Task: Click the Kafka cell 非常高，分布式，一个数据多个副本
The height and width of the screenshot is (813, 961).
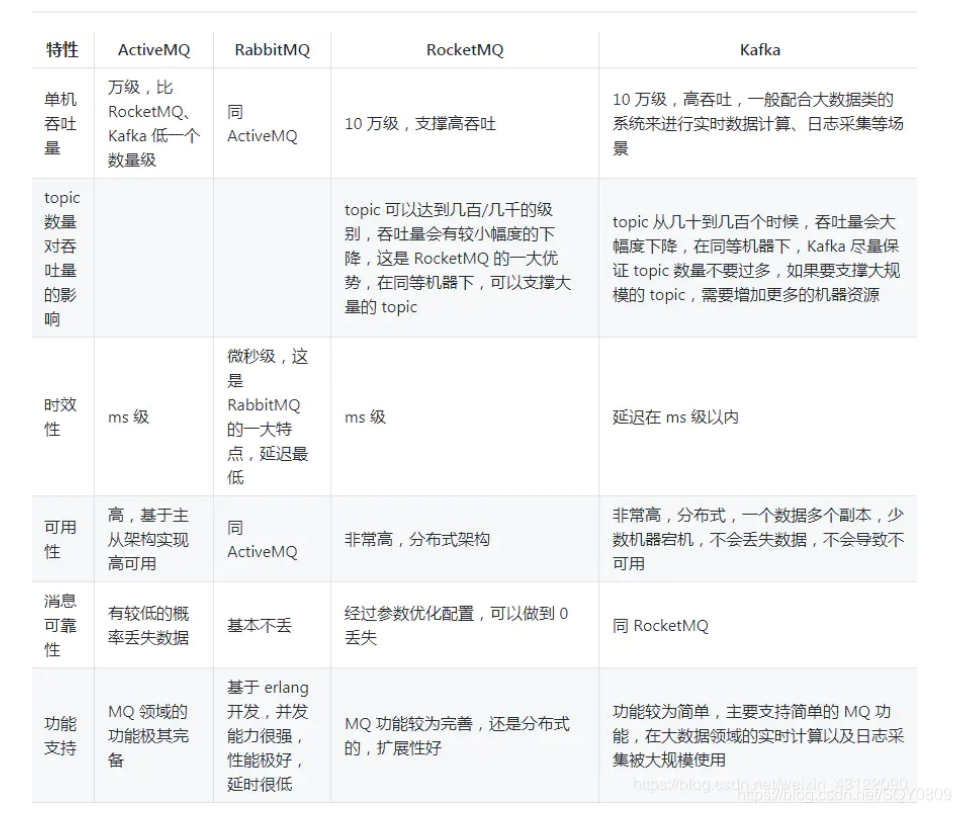Action: (758, 539)
